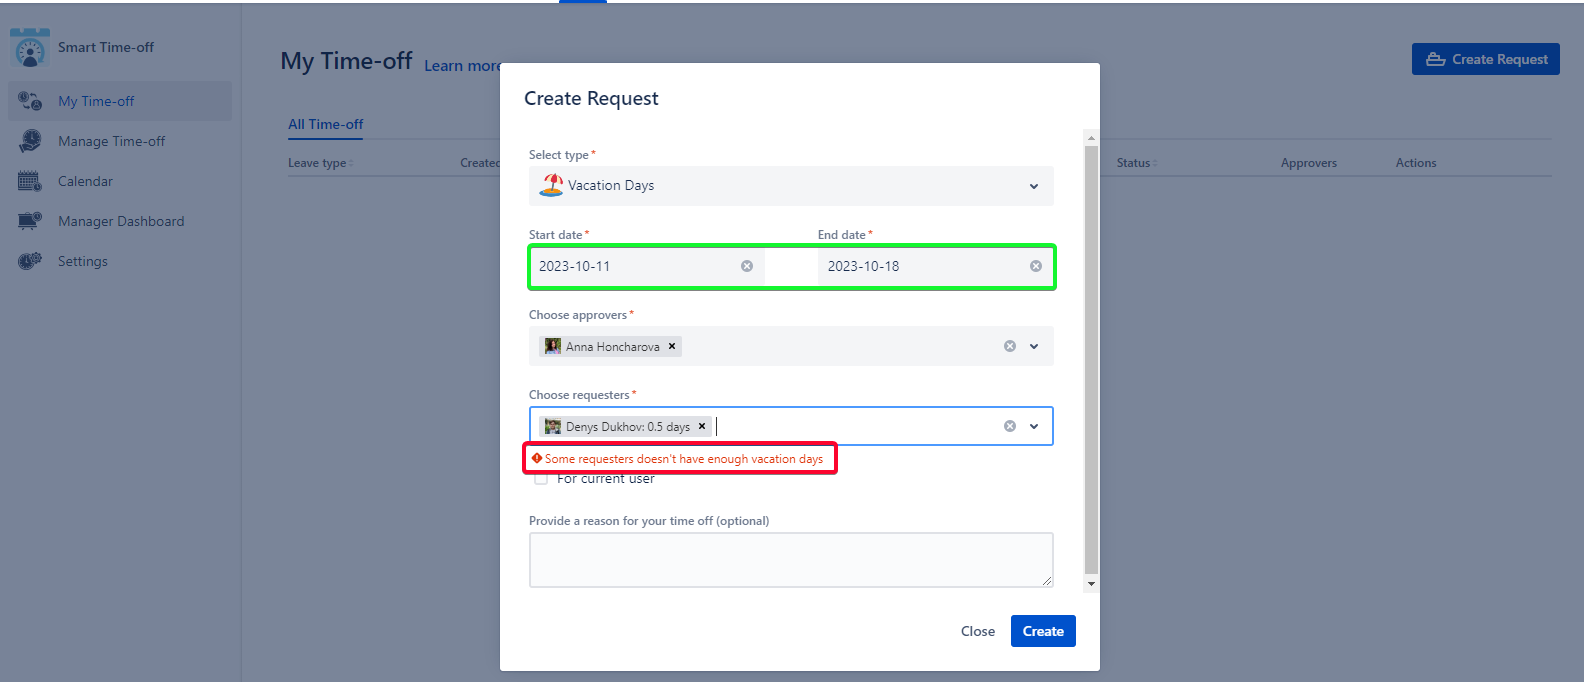Click the Smart Time-off app logo icon
The image size is (1584, 682).
click(30, 48)
